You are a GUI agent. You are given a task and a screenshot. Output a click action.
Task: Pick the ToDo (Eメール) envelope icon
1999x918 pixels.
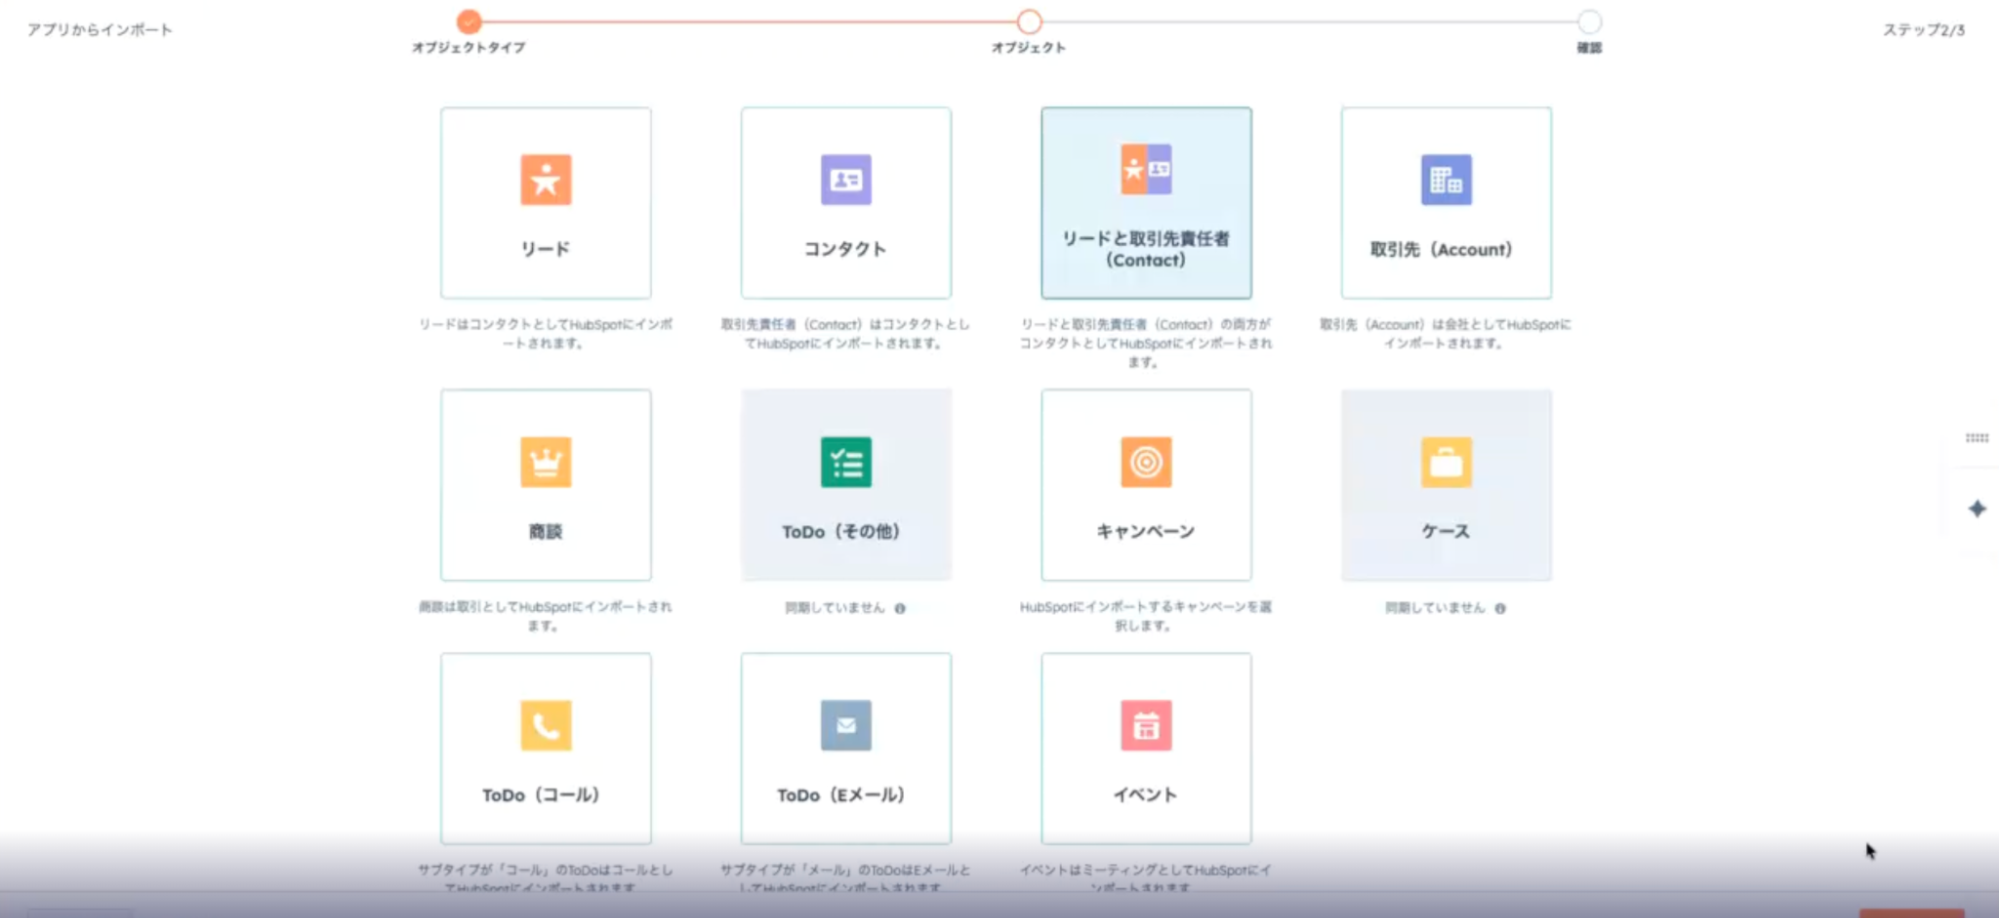click(845, 725)
